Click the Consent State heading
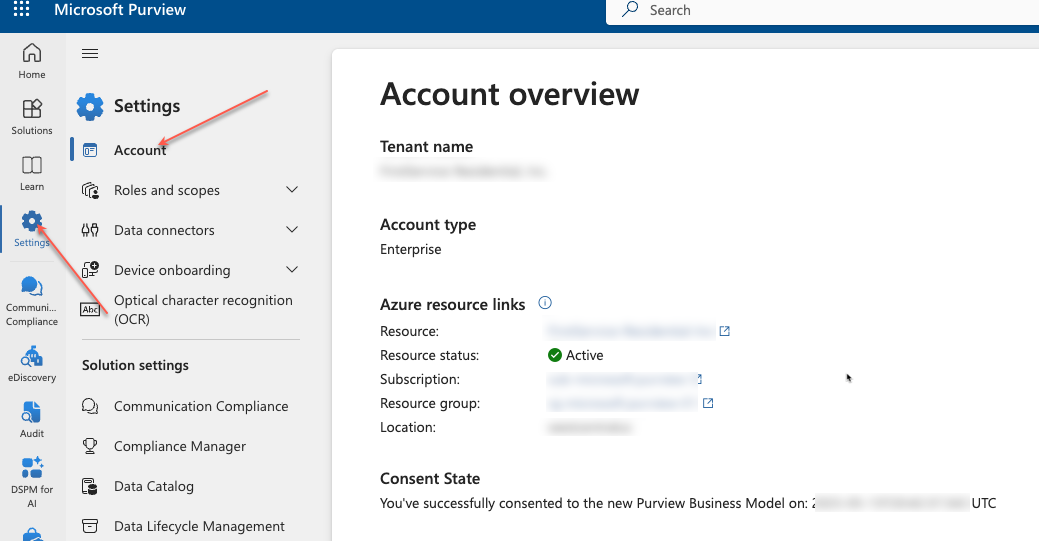Screen dimensions: 1039x541 pyautogui.click(x=430, y=479)
